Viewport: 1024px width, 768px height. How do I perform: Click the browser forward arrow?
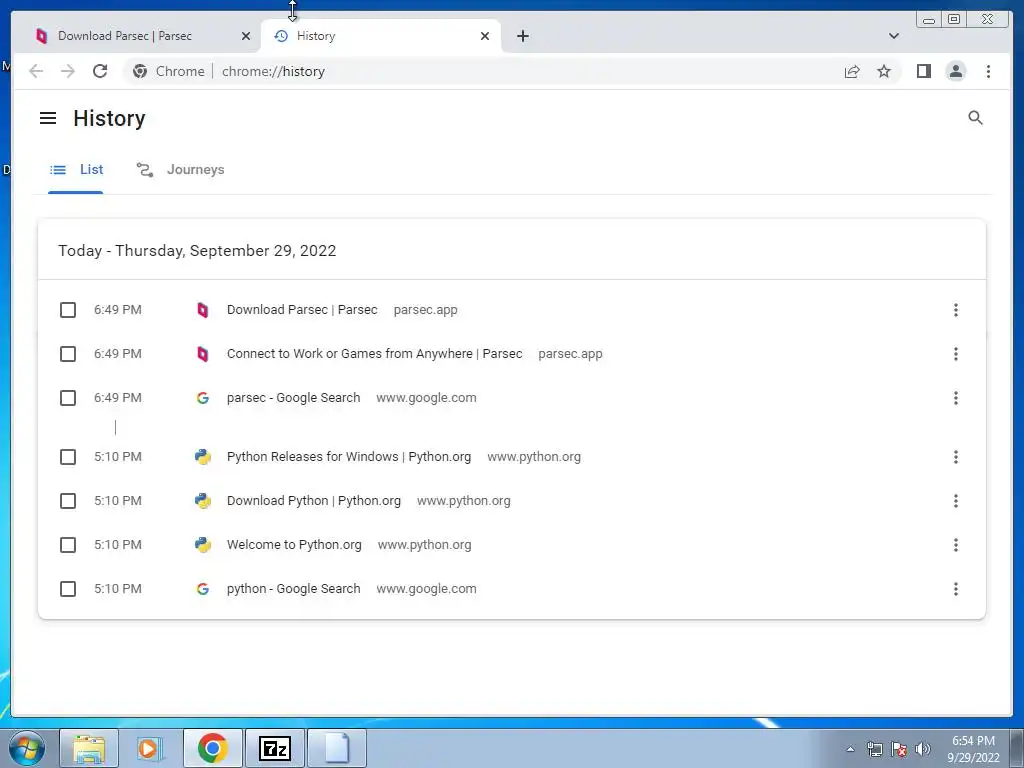tap(68, 71)
